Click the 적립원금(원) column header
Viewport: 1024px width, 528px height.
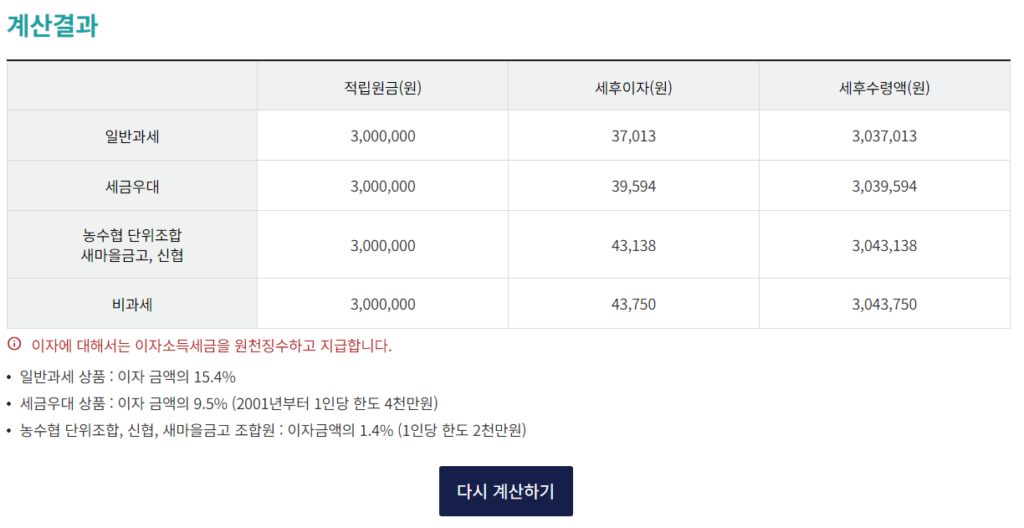pos(383,87)
